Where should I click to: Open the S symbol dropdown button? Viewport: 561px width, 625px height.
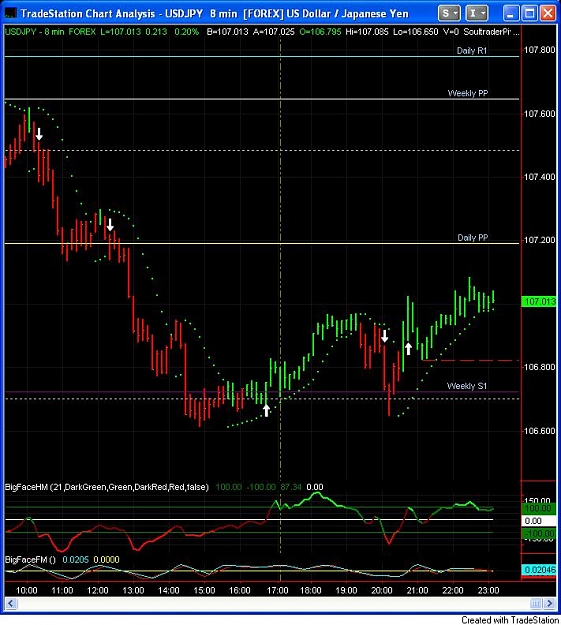click(x=449, y=13)
